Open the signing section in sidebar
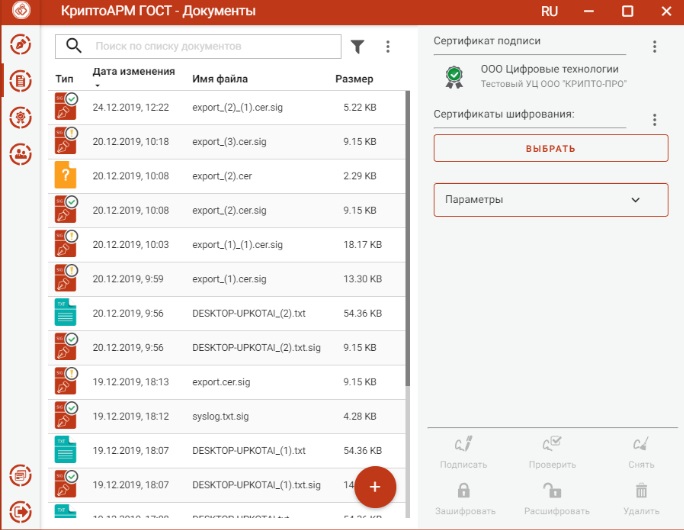This screenshot has width=684, height=530. pos(19,44)
